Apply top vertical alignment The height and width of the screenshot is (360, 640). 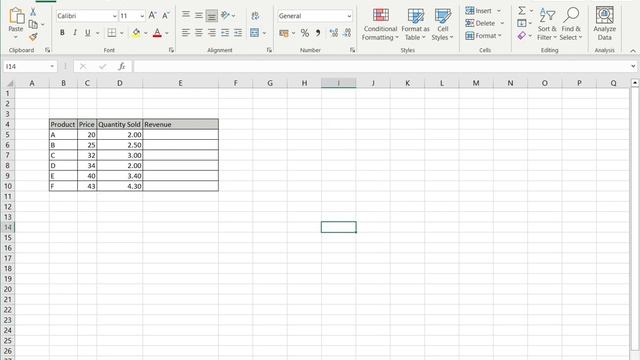point(186,16)
